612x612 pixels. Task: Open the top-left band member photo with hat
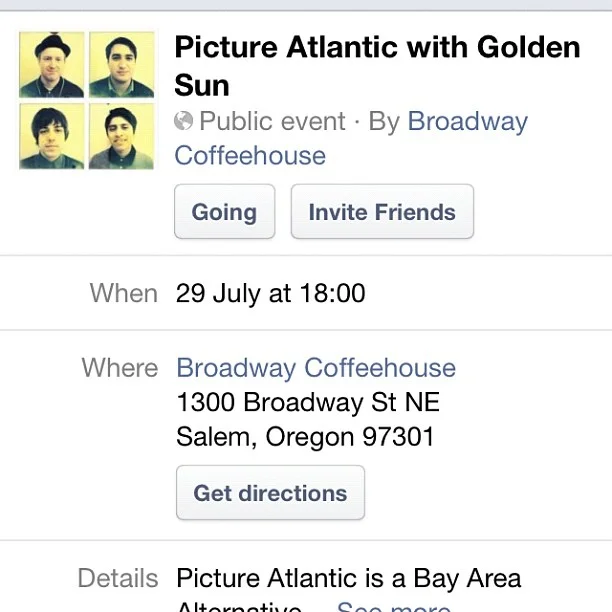[x=52, y=65]
